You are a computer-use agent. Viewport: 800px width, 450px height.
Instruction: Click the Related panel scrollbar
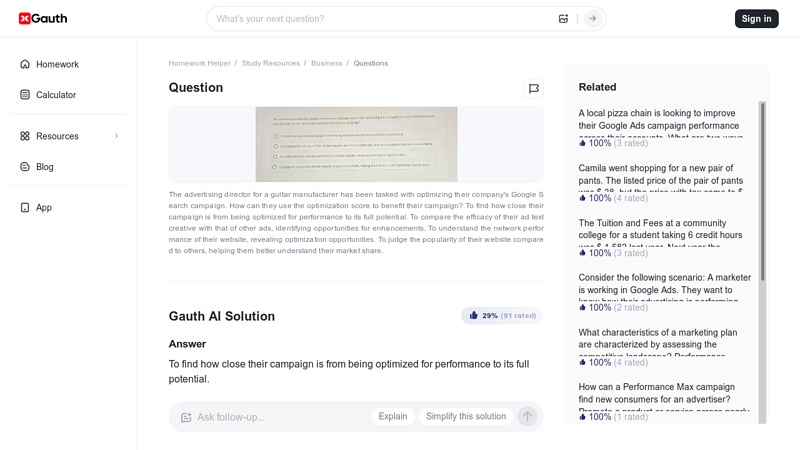tap(763, 191)
